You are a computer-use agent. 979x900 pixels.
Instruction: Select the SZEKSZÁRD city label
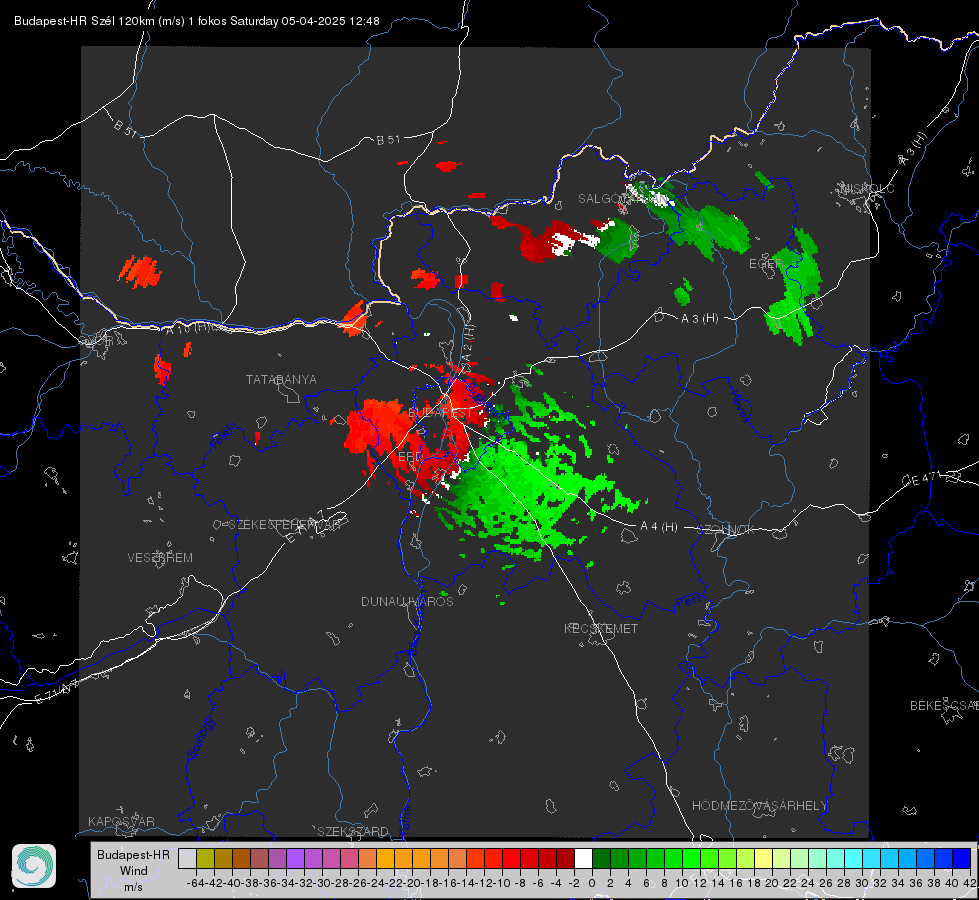[353, 831]
